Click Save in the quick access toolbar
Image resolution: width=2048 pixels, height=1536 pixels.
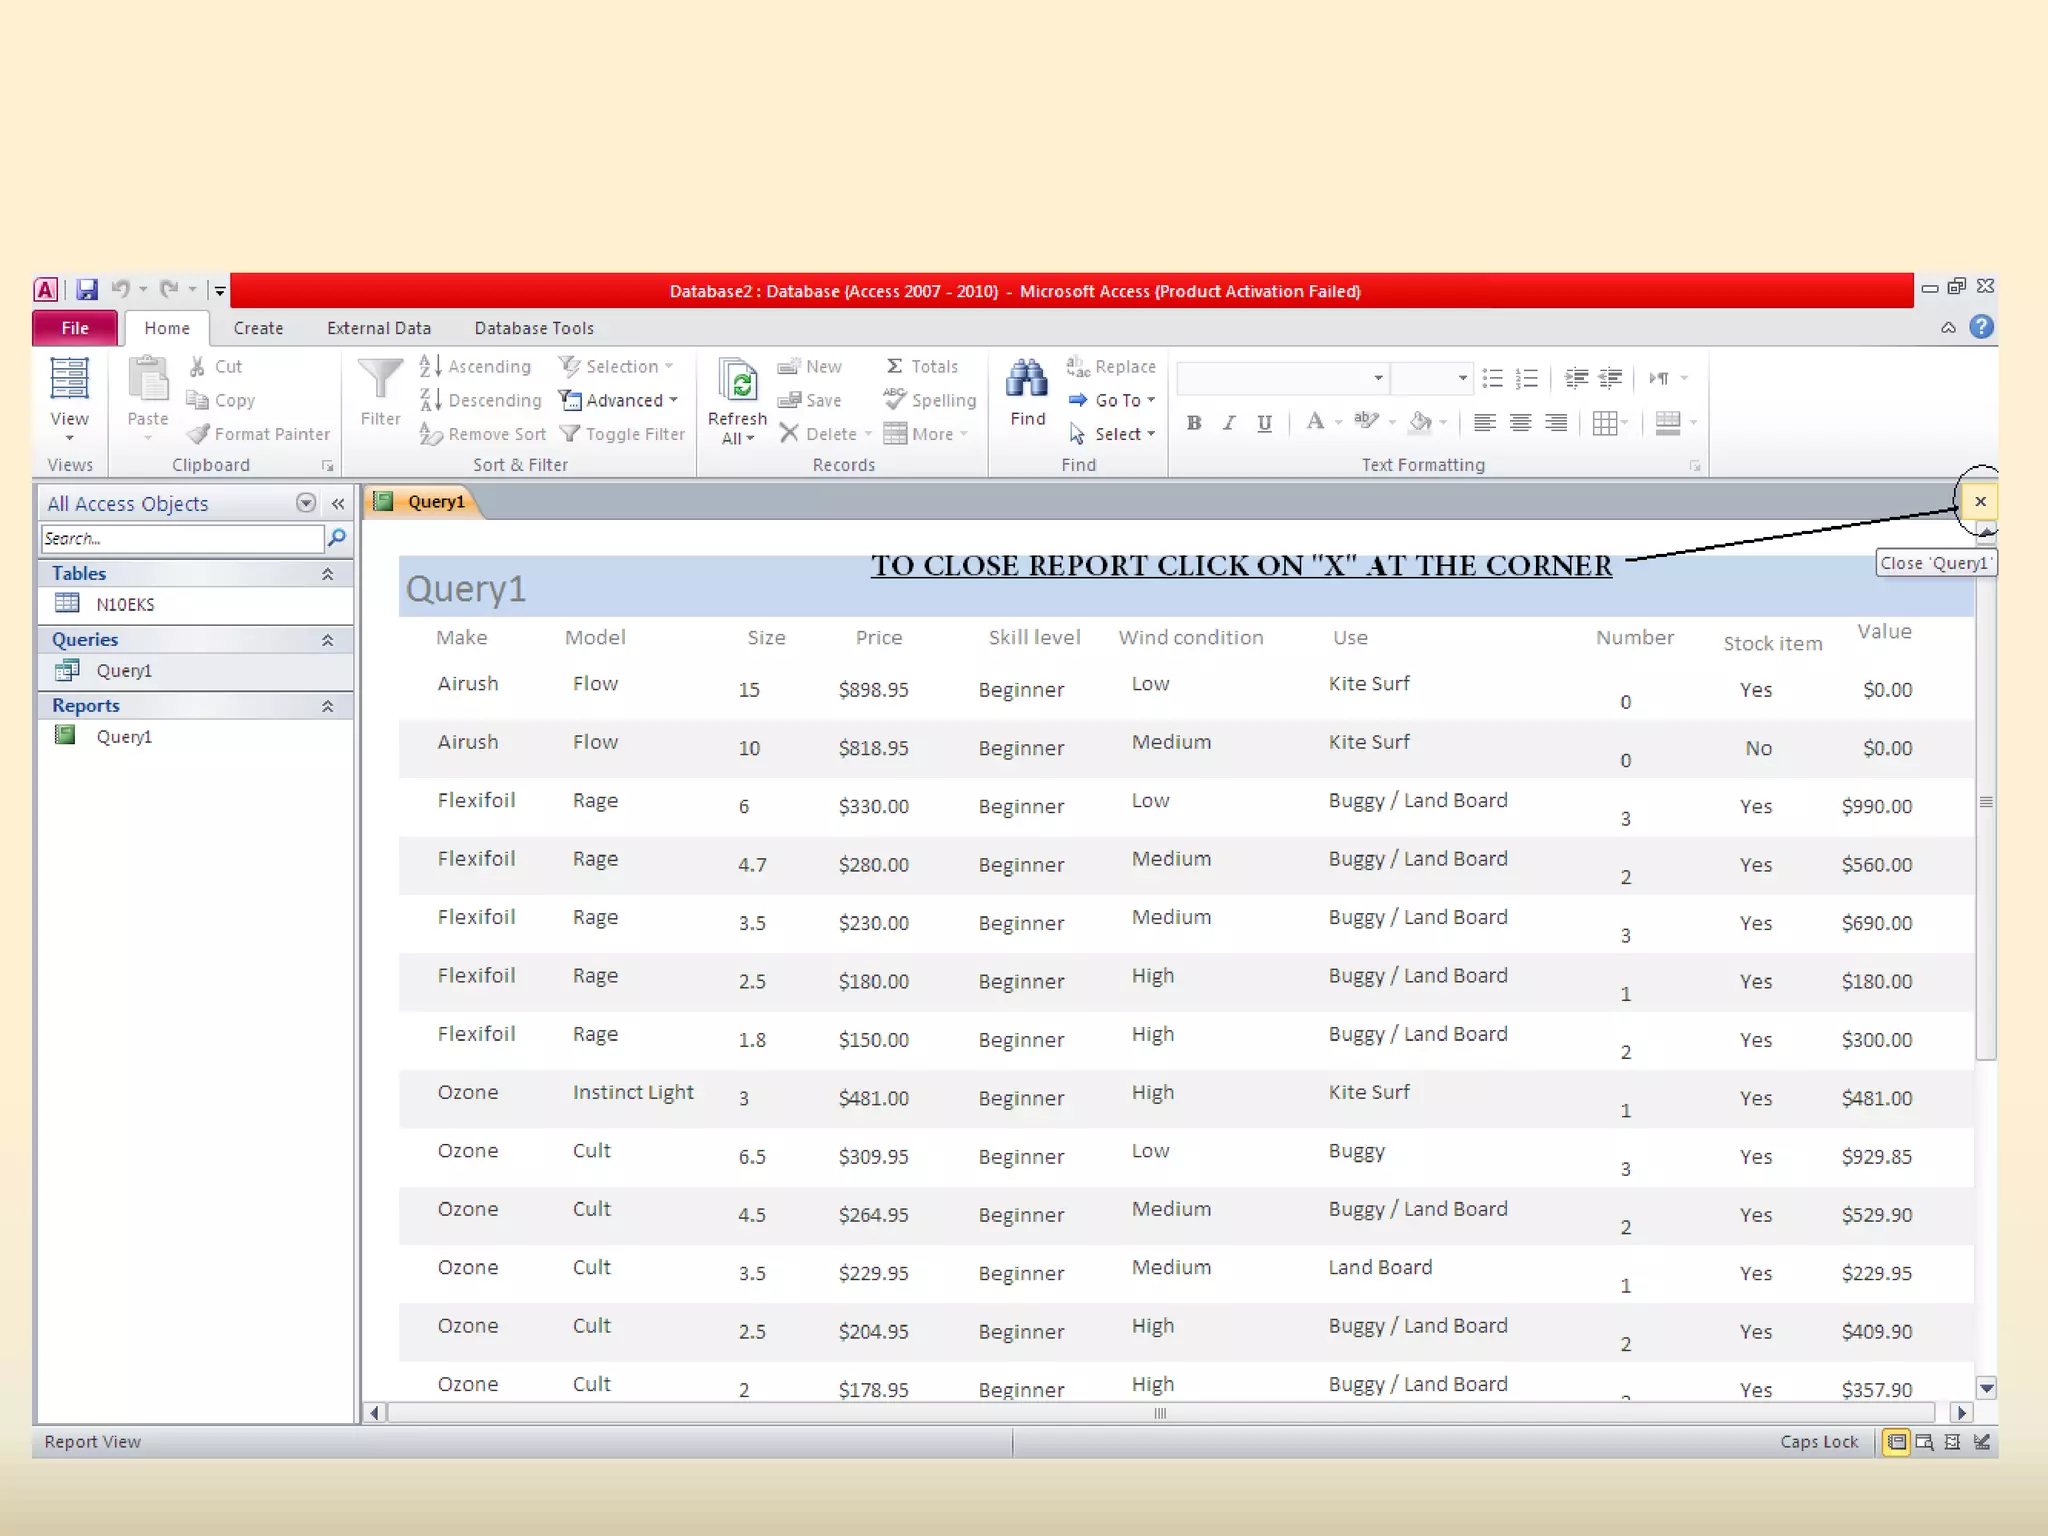(87, 290)
